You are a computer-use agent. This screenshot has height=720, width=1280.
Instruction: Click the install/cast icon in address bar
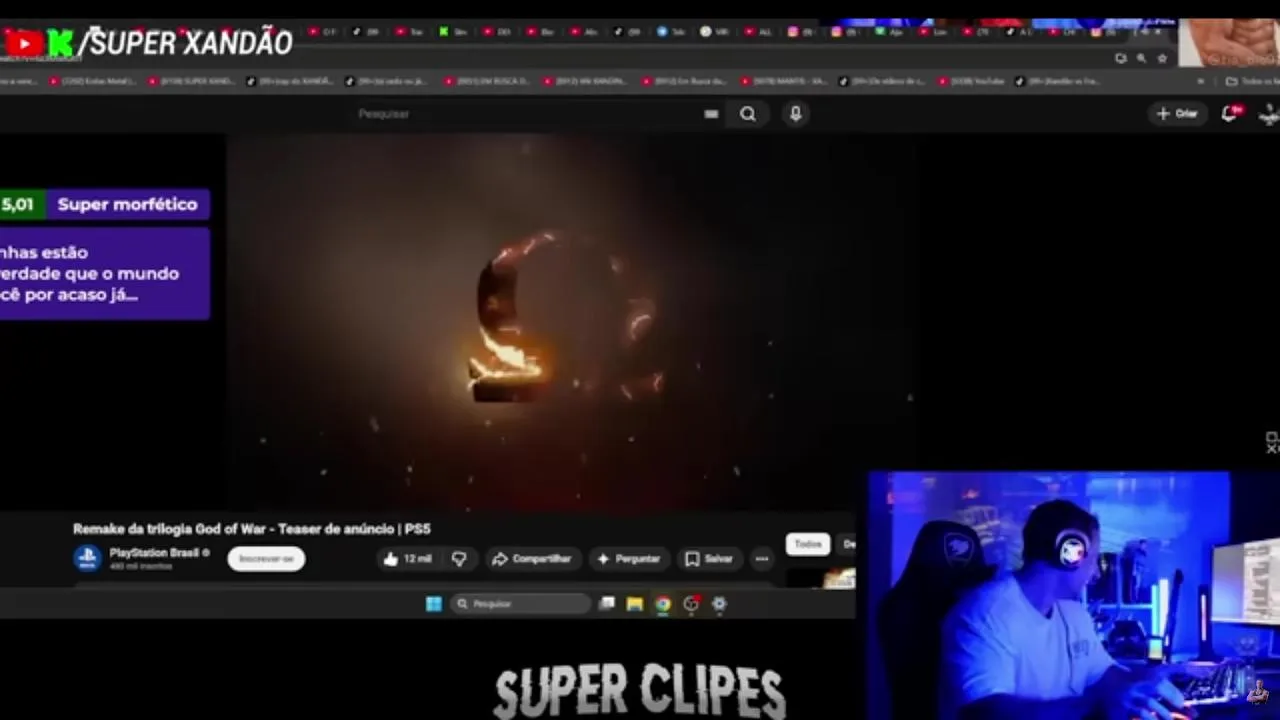[x=1121, y=58]
